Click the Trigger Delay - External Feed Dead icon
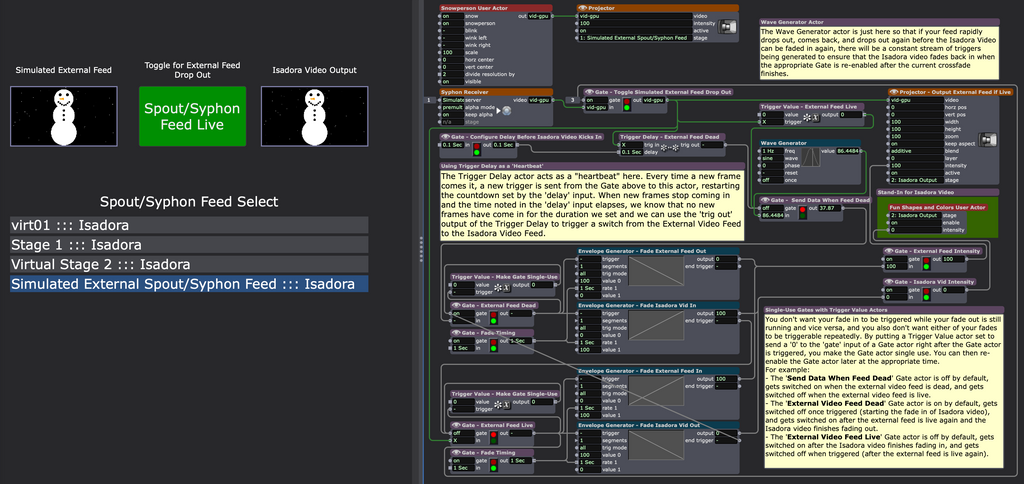This screenshot has width=1024, height=484. [667, 148]
